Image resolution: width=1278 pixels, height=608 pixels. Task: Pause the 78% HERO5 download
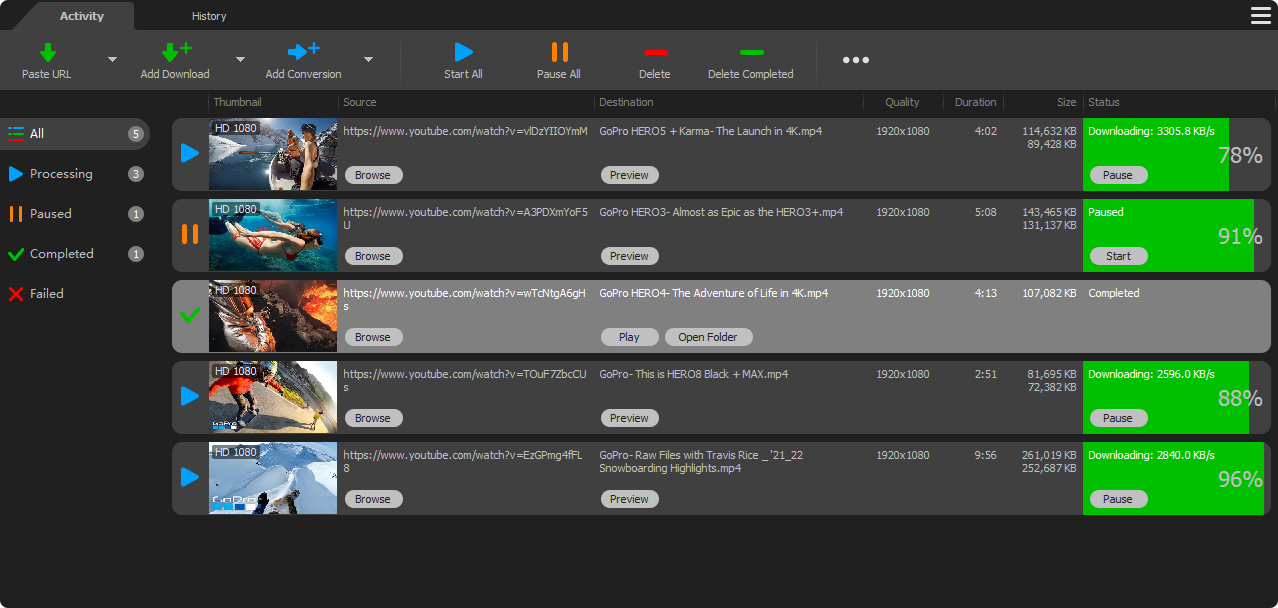pyautogui.click(x=1118, y=175)
